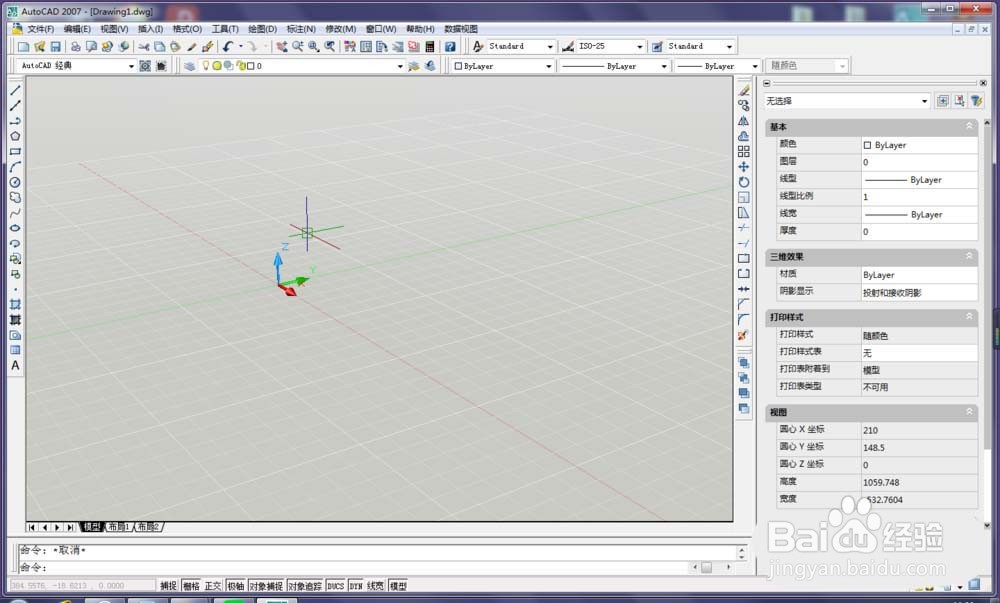Open the AutoCAD 经典 workspace dropdown
This screenshot has width=1000, height=603.
pyautogui.click(x=131, y=66)
